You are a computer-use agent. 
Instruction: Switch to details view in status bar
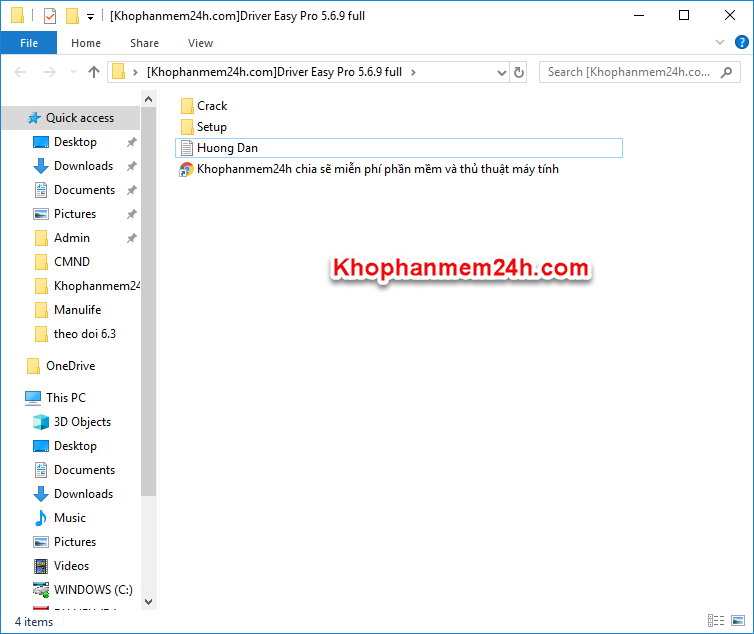pos(715,622)
